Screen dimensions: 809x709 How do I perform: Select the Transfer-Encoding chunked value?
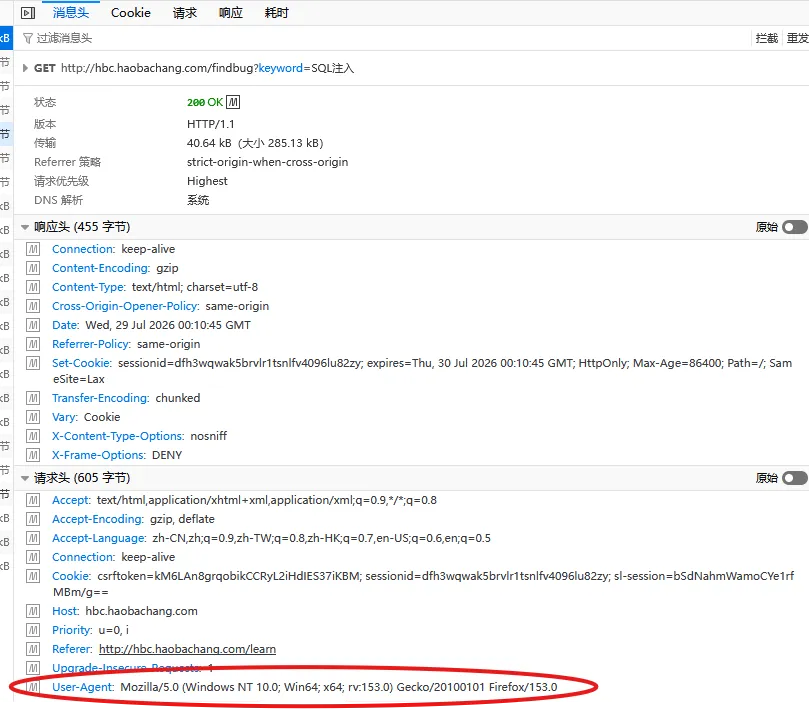click(x=178, y=398)
